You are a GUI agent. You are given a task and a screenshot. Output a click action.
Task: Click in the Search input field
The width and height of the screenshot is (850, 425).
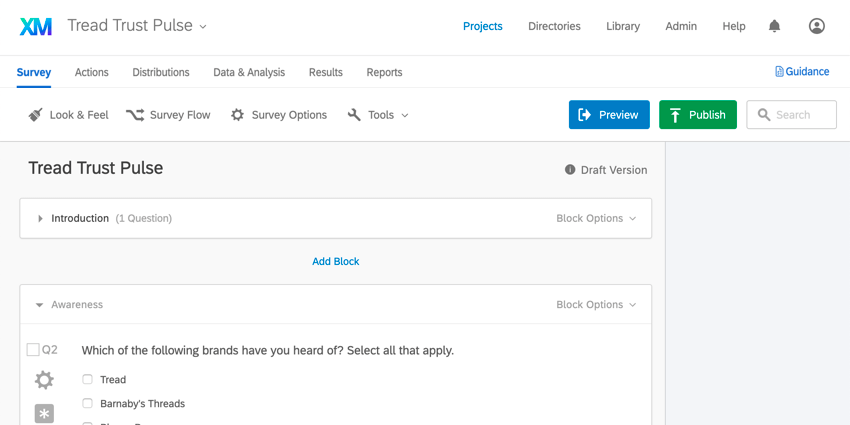791,114
